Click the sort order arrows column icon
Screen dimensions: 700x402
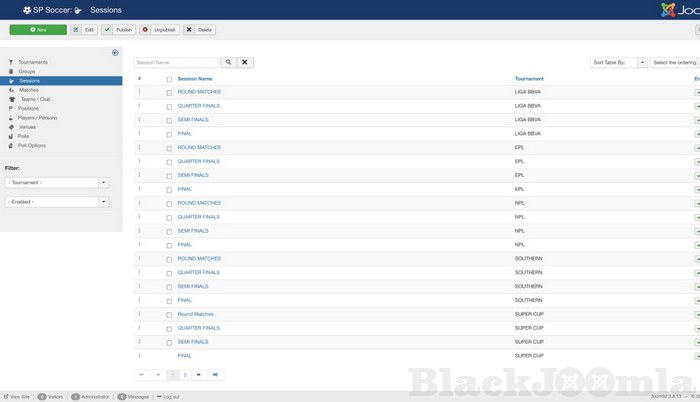coord(140,78)
